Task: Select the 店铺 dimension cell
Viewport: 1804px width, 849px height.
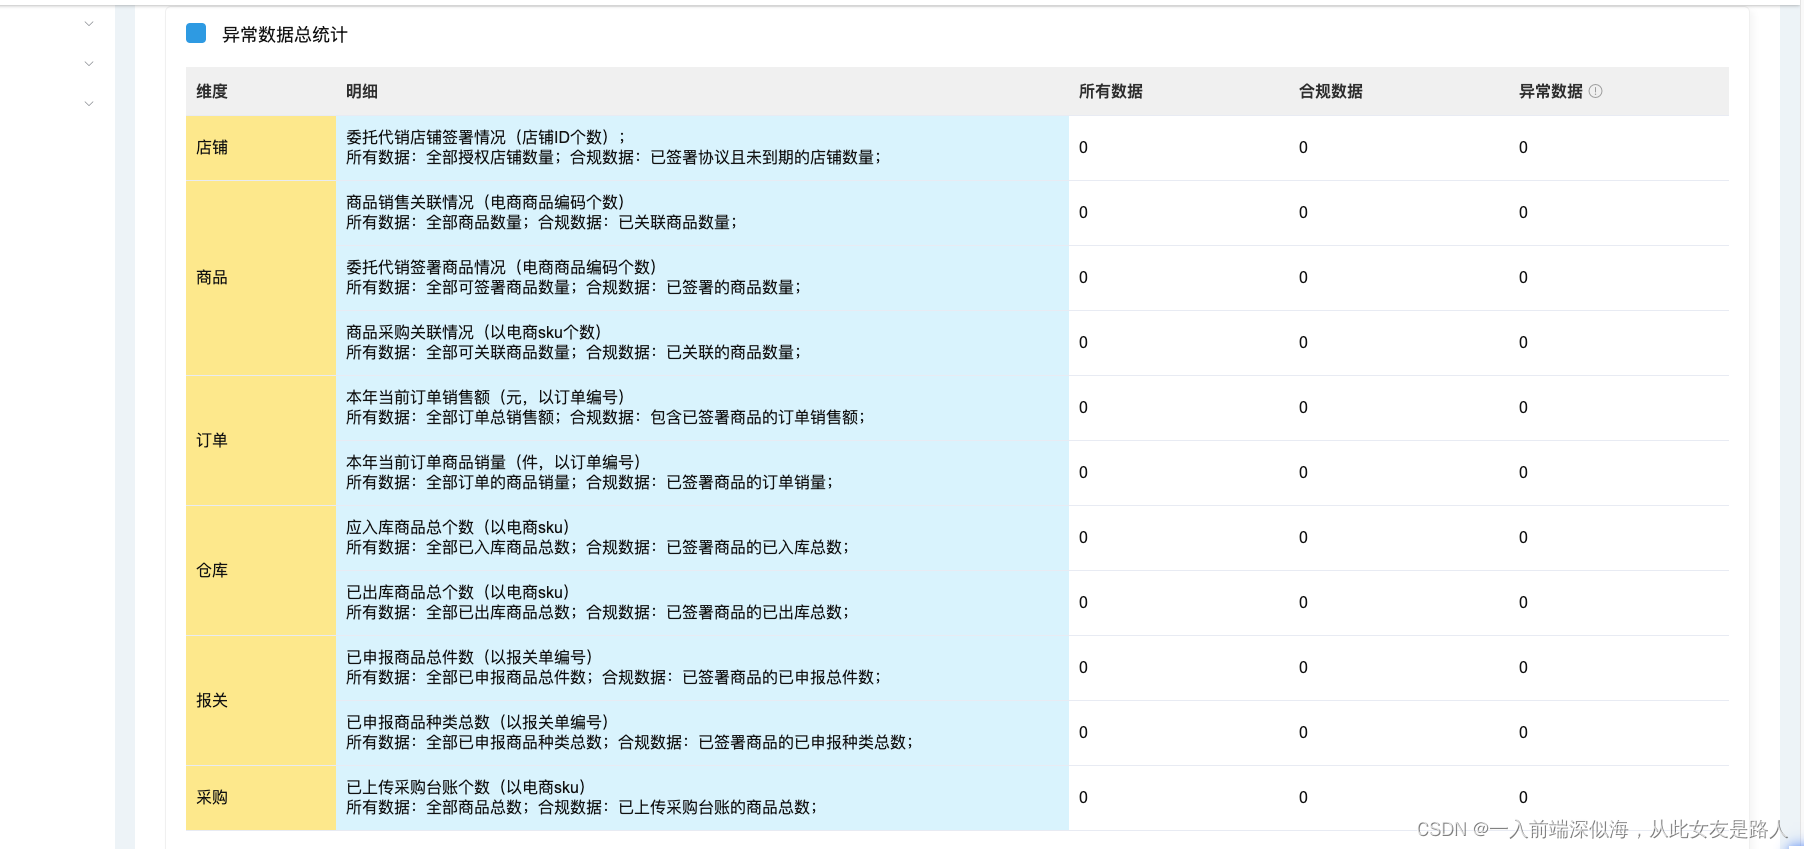Action: (x=261, y=148)
